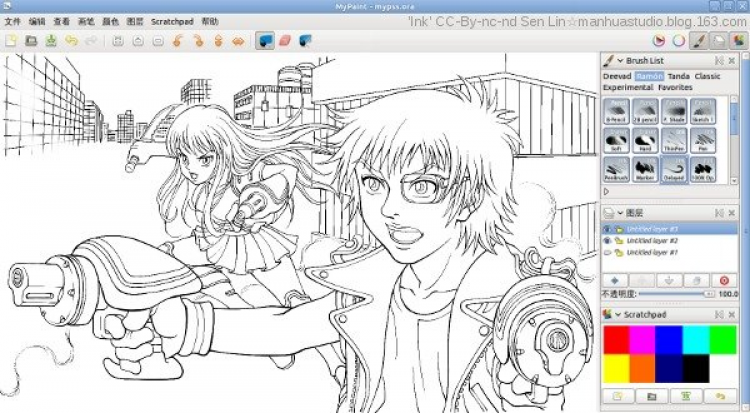Pick the Marker brush
Image resolution: width=750 pixels, height=413 pixels.
(645, 169)
